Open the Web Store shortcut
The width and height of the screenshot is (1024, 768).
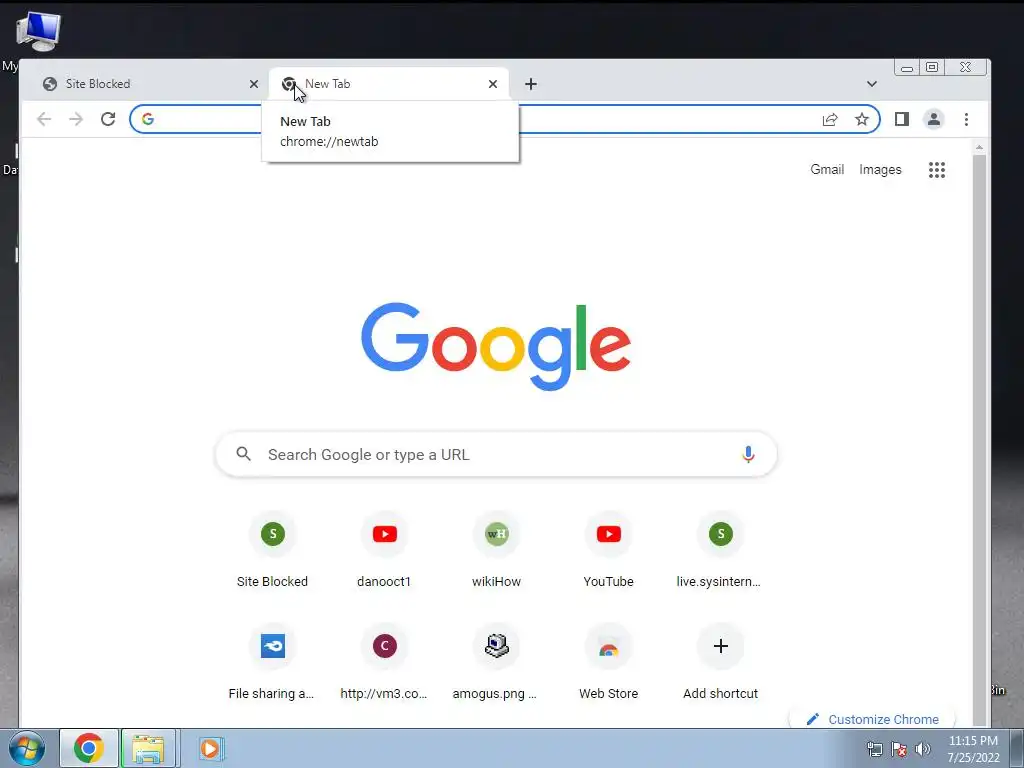coord(609,662)
